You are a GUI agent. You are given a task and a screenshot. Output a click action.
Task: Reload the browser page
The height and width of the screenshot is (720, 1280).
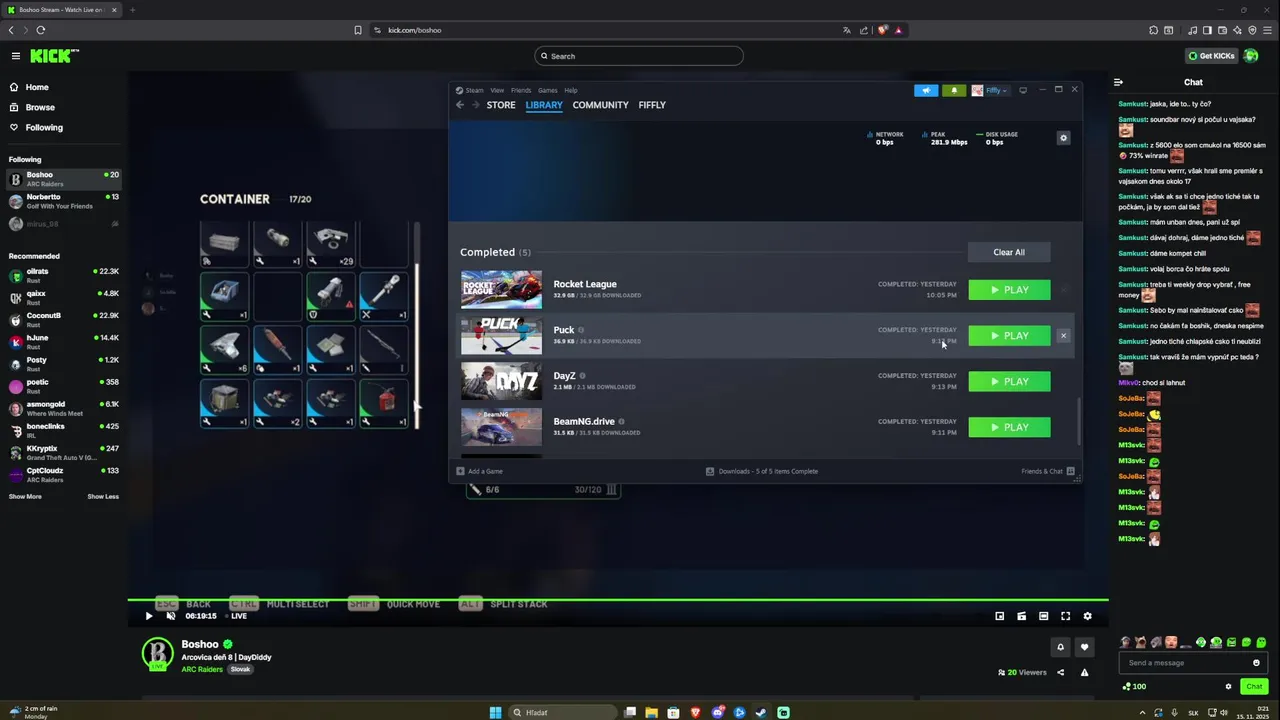(x=41, y=30)
